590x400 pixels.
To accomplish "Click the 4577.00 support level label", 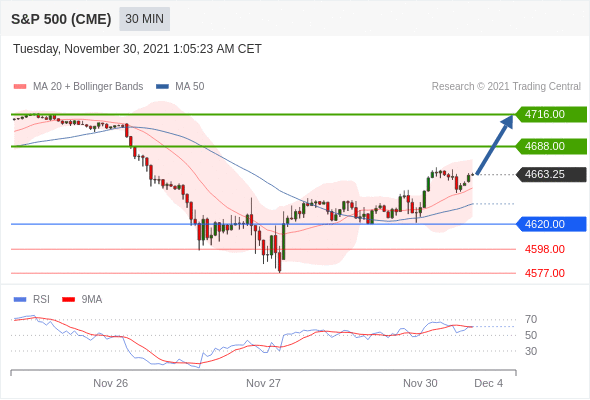I will coord(545,273).
